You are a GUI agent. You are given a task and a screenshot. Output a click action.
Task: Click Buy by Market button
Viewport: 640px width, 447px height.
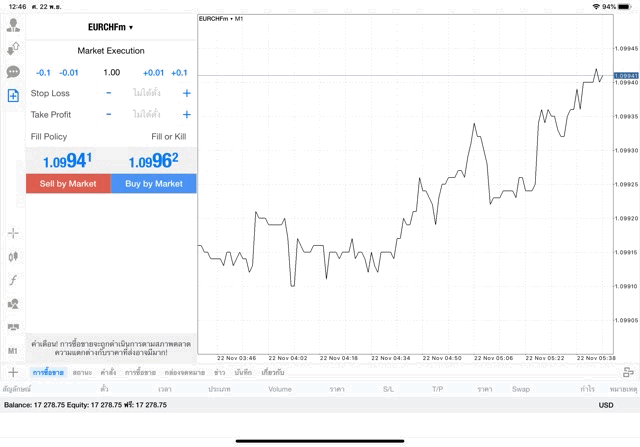coord(154,184)
